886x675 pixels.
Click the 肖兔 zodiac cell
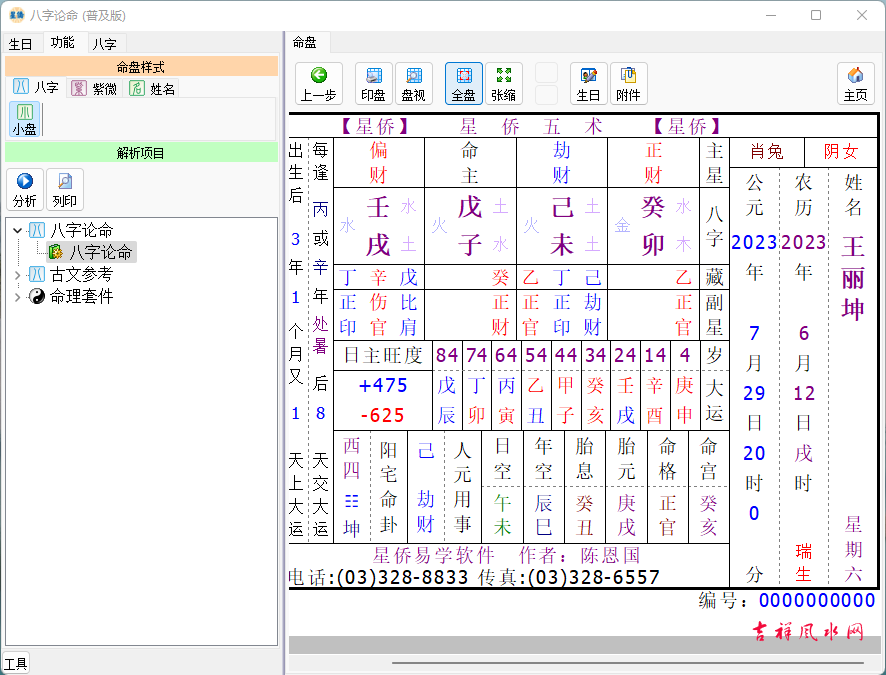point(767,152)
